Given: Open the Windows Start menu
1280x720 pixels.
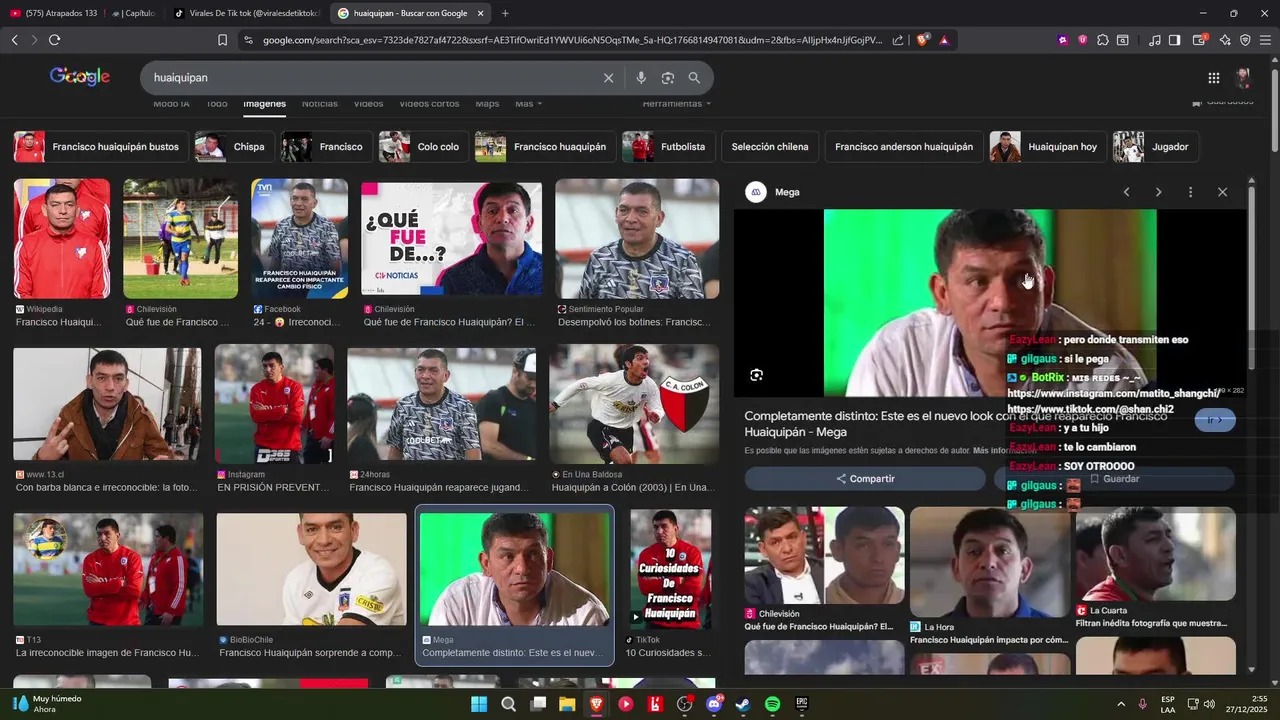Looking at the screenshot, I should pos(479,704).
